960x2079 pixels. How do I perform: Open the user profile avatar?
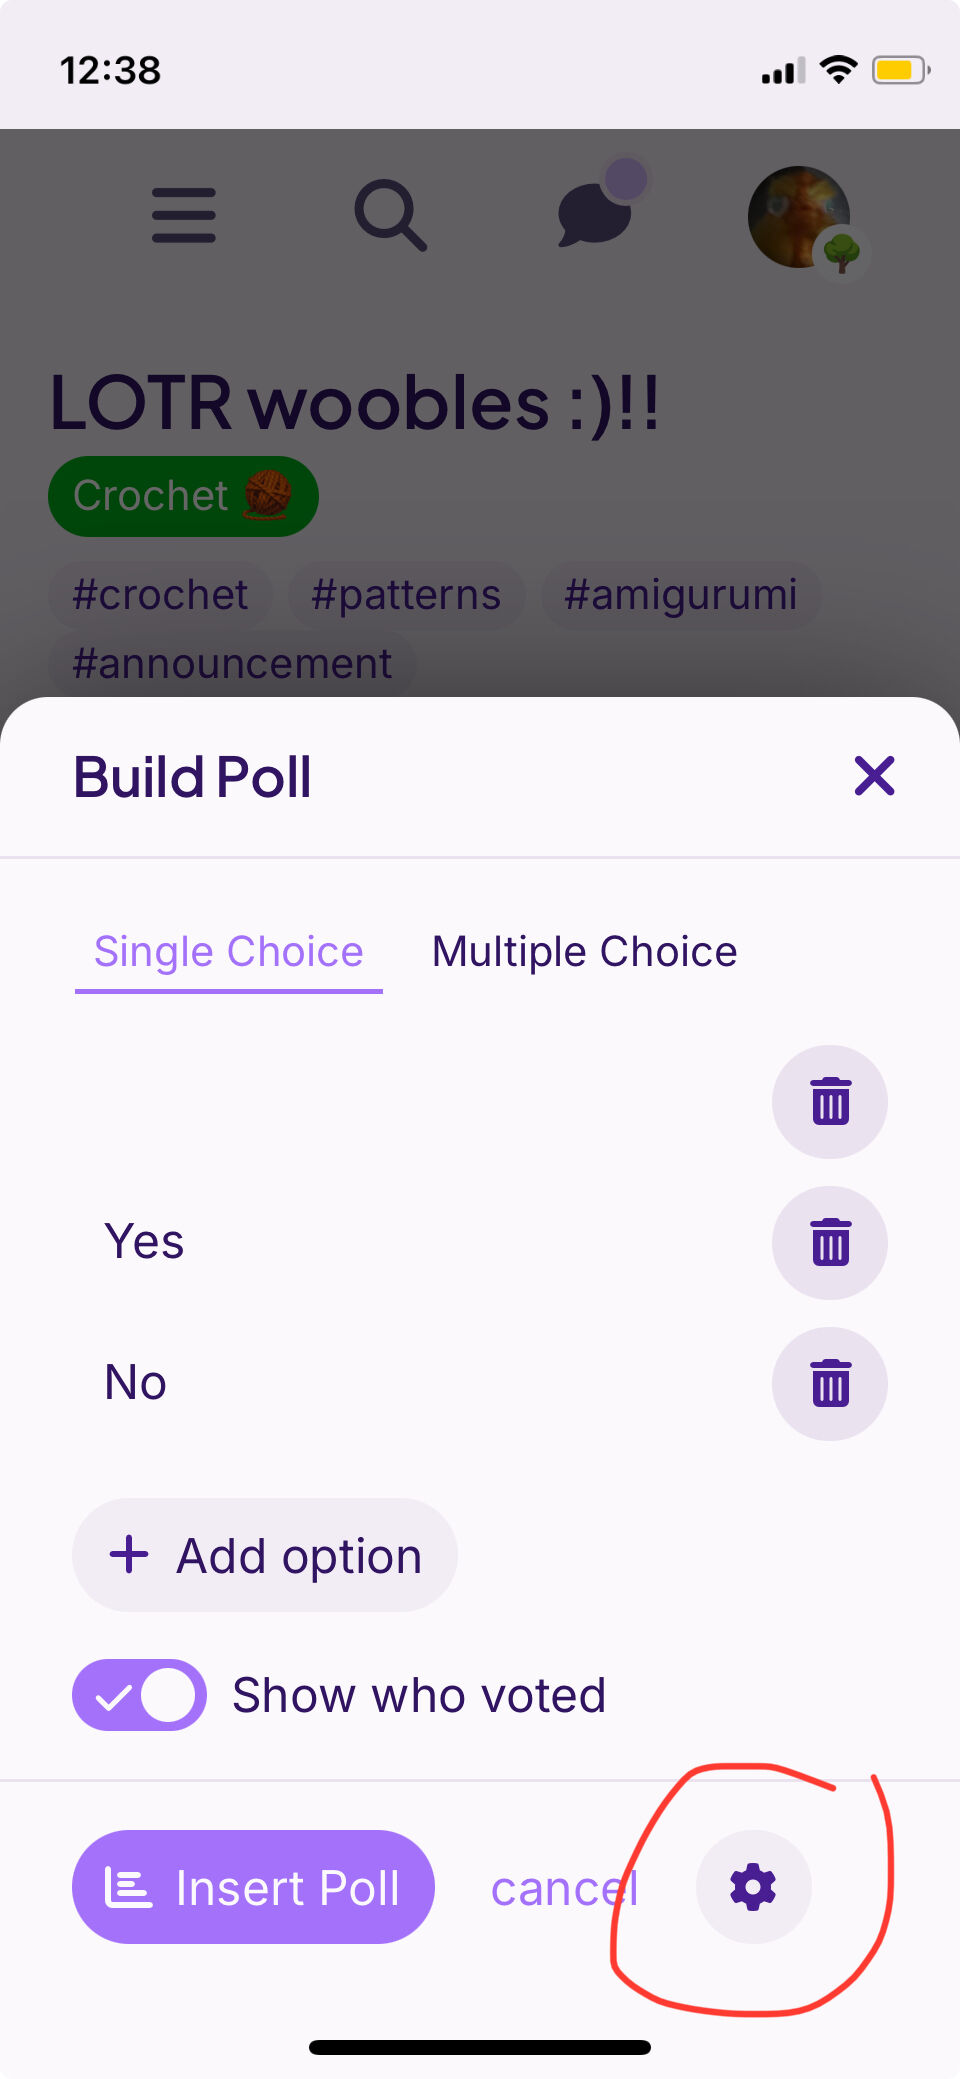pyautogui.click(x=800, y=217)
